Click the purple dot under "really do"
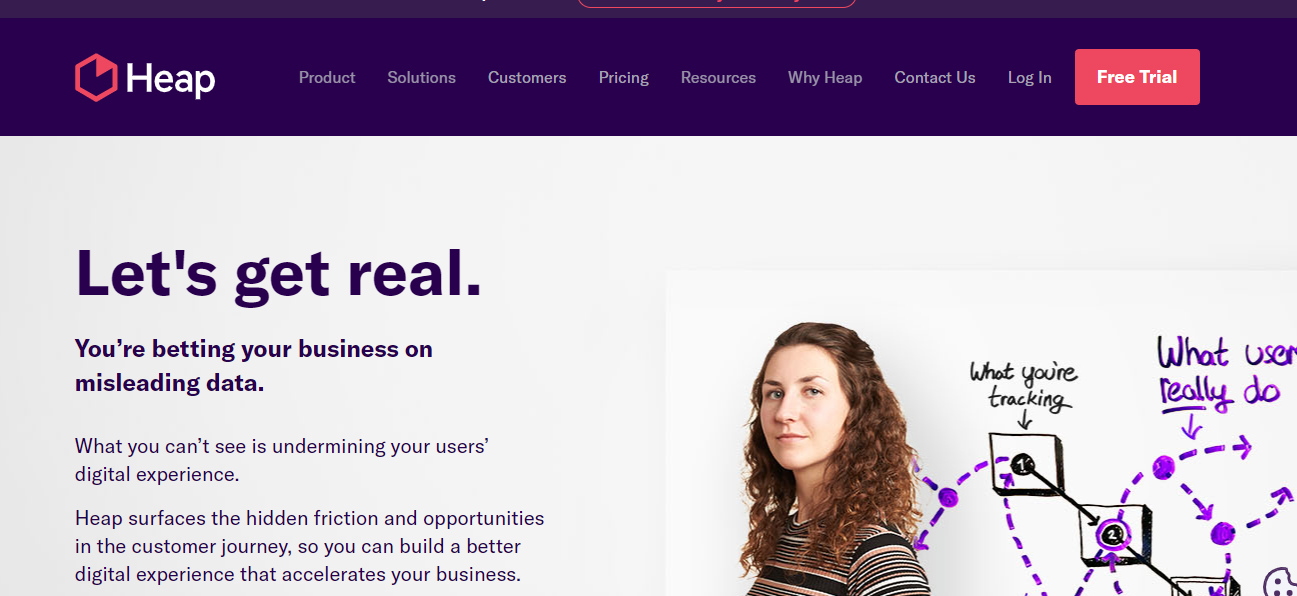The width and height of the screenshot is (1297, 596). click(x=1163, y=466)
